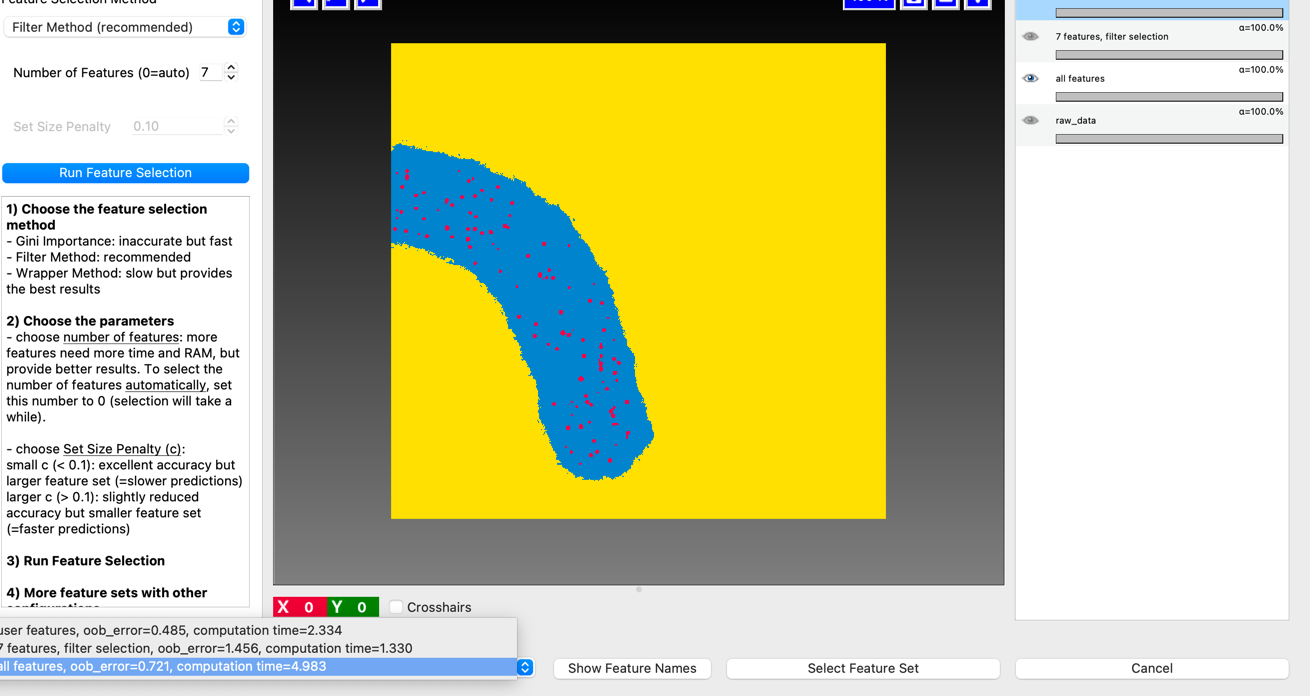The width and height of the screenshot is (1310, 696).
Task: Enable the Crosshairs checkbox
Action: point(396,607)
